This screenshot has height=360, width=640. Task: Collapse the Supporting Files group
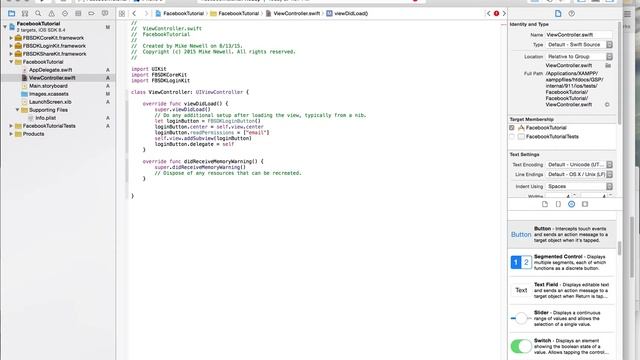[x=18, y=110]
